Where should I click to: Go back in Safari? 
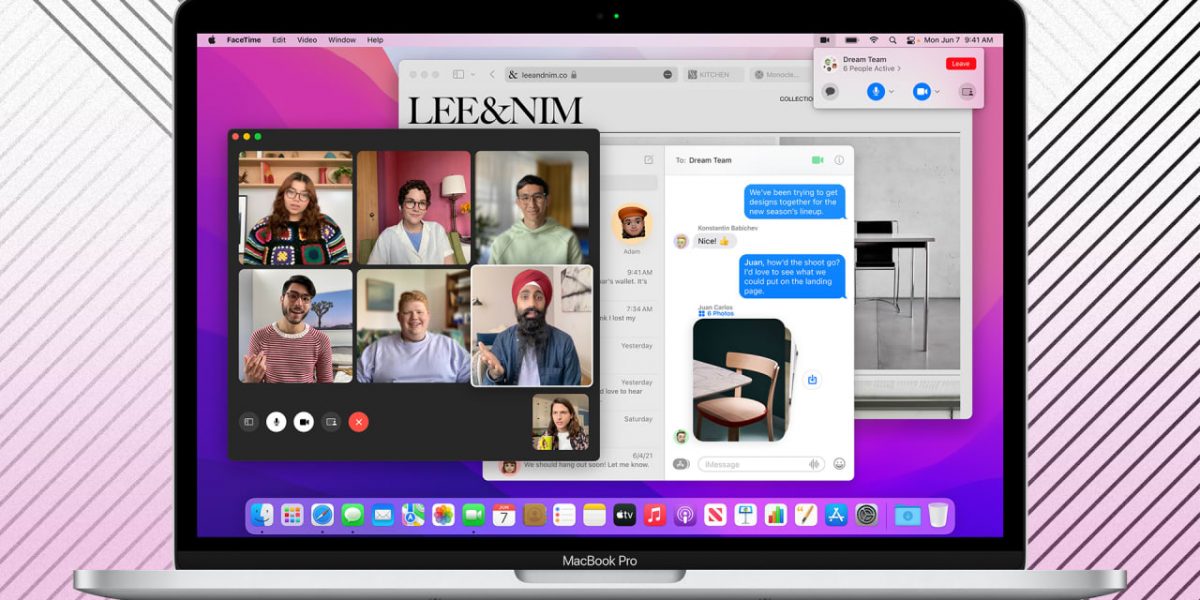492,74
